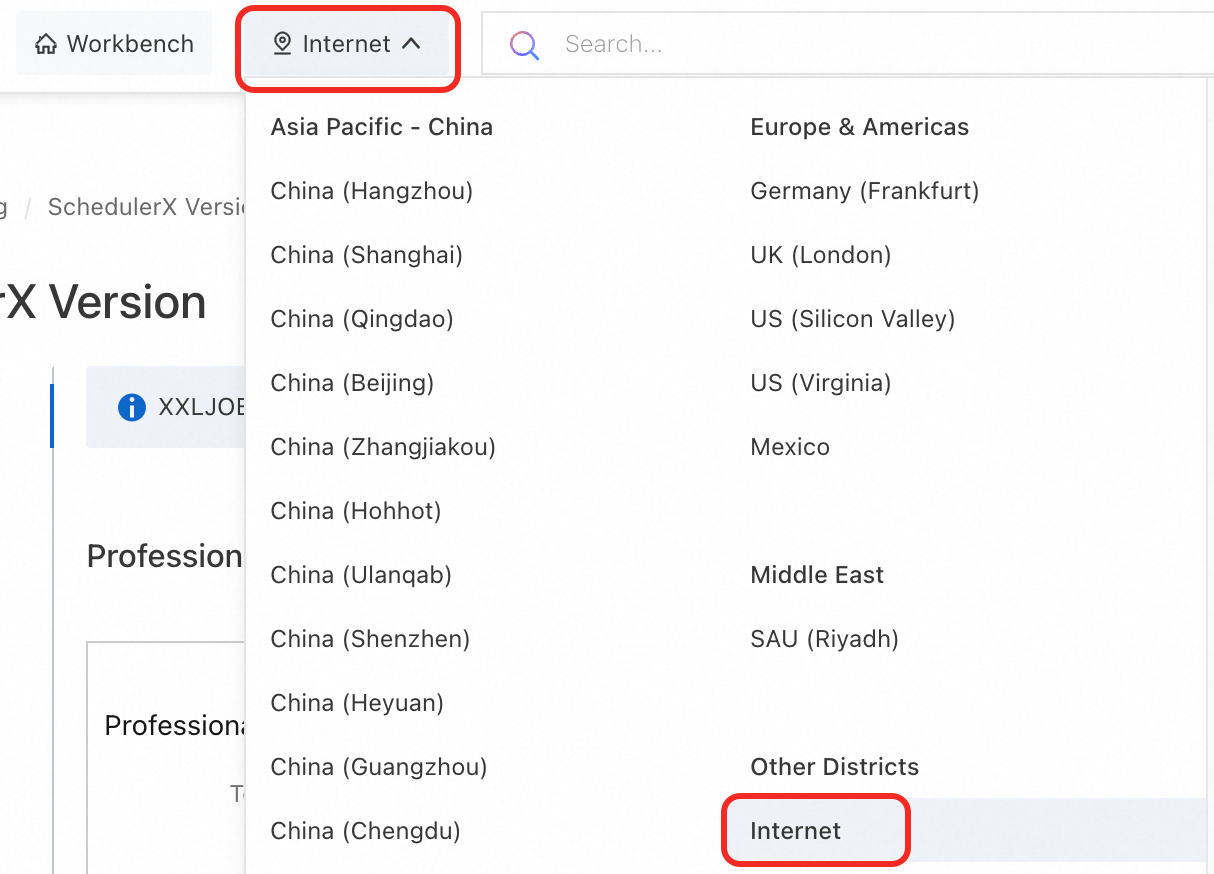This screenshot has height=874, width=1214.
Task: Click the location pin icon beside Internet
Action: 282,44
